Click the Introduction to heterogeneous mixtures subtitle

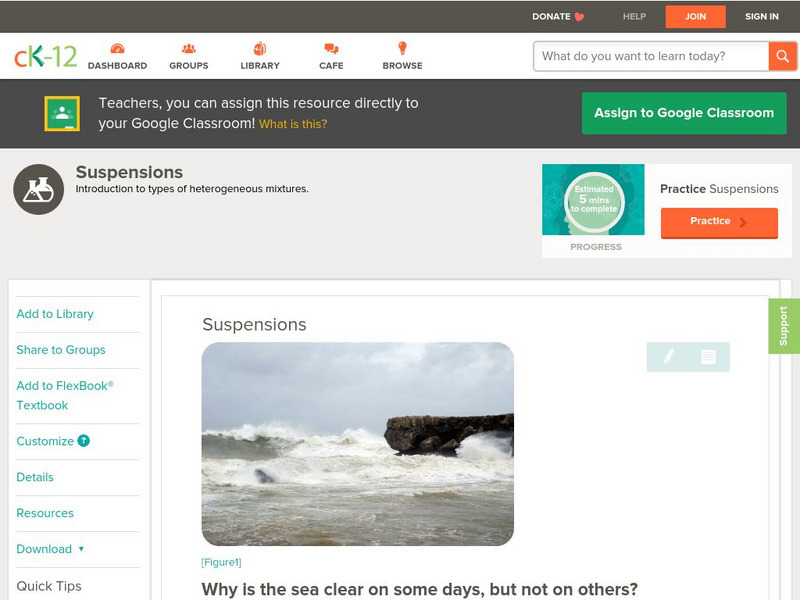[192, 189]
